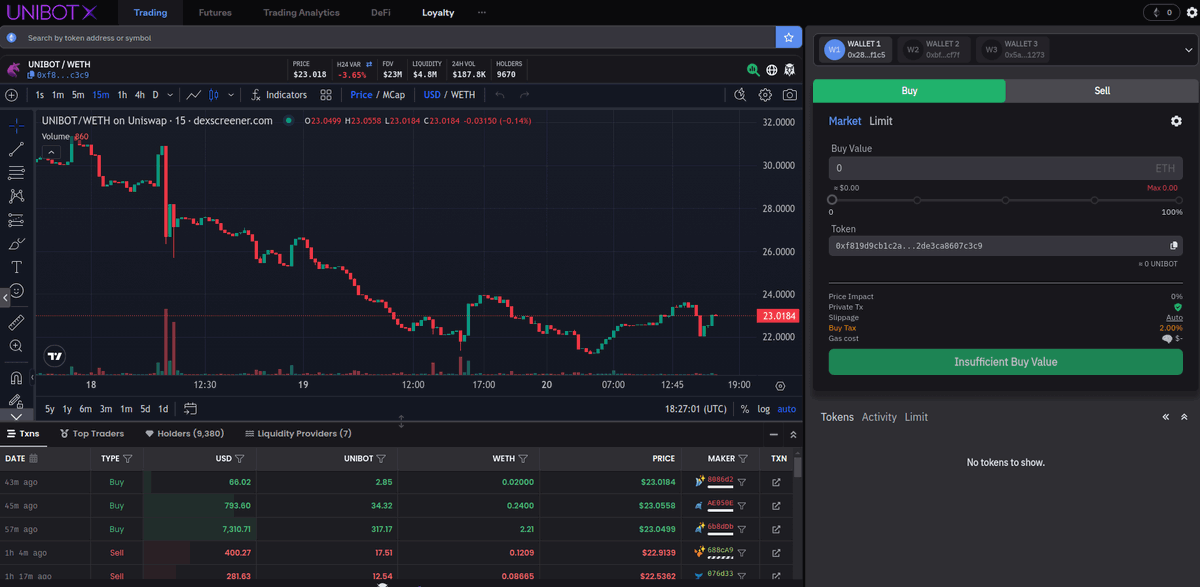1200x587 pixels.
Task: Favorite the token with the star button
Action: [x=789, y=37]
